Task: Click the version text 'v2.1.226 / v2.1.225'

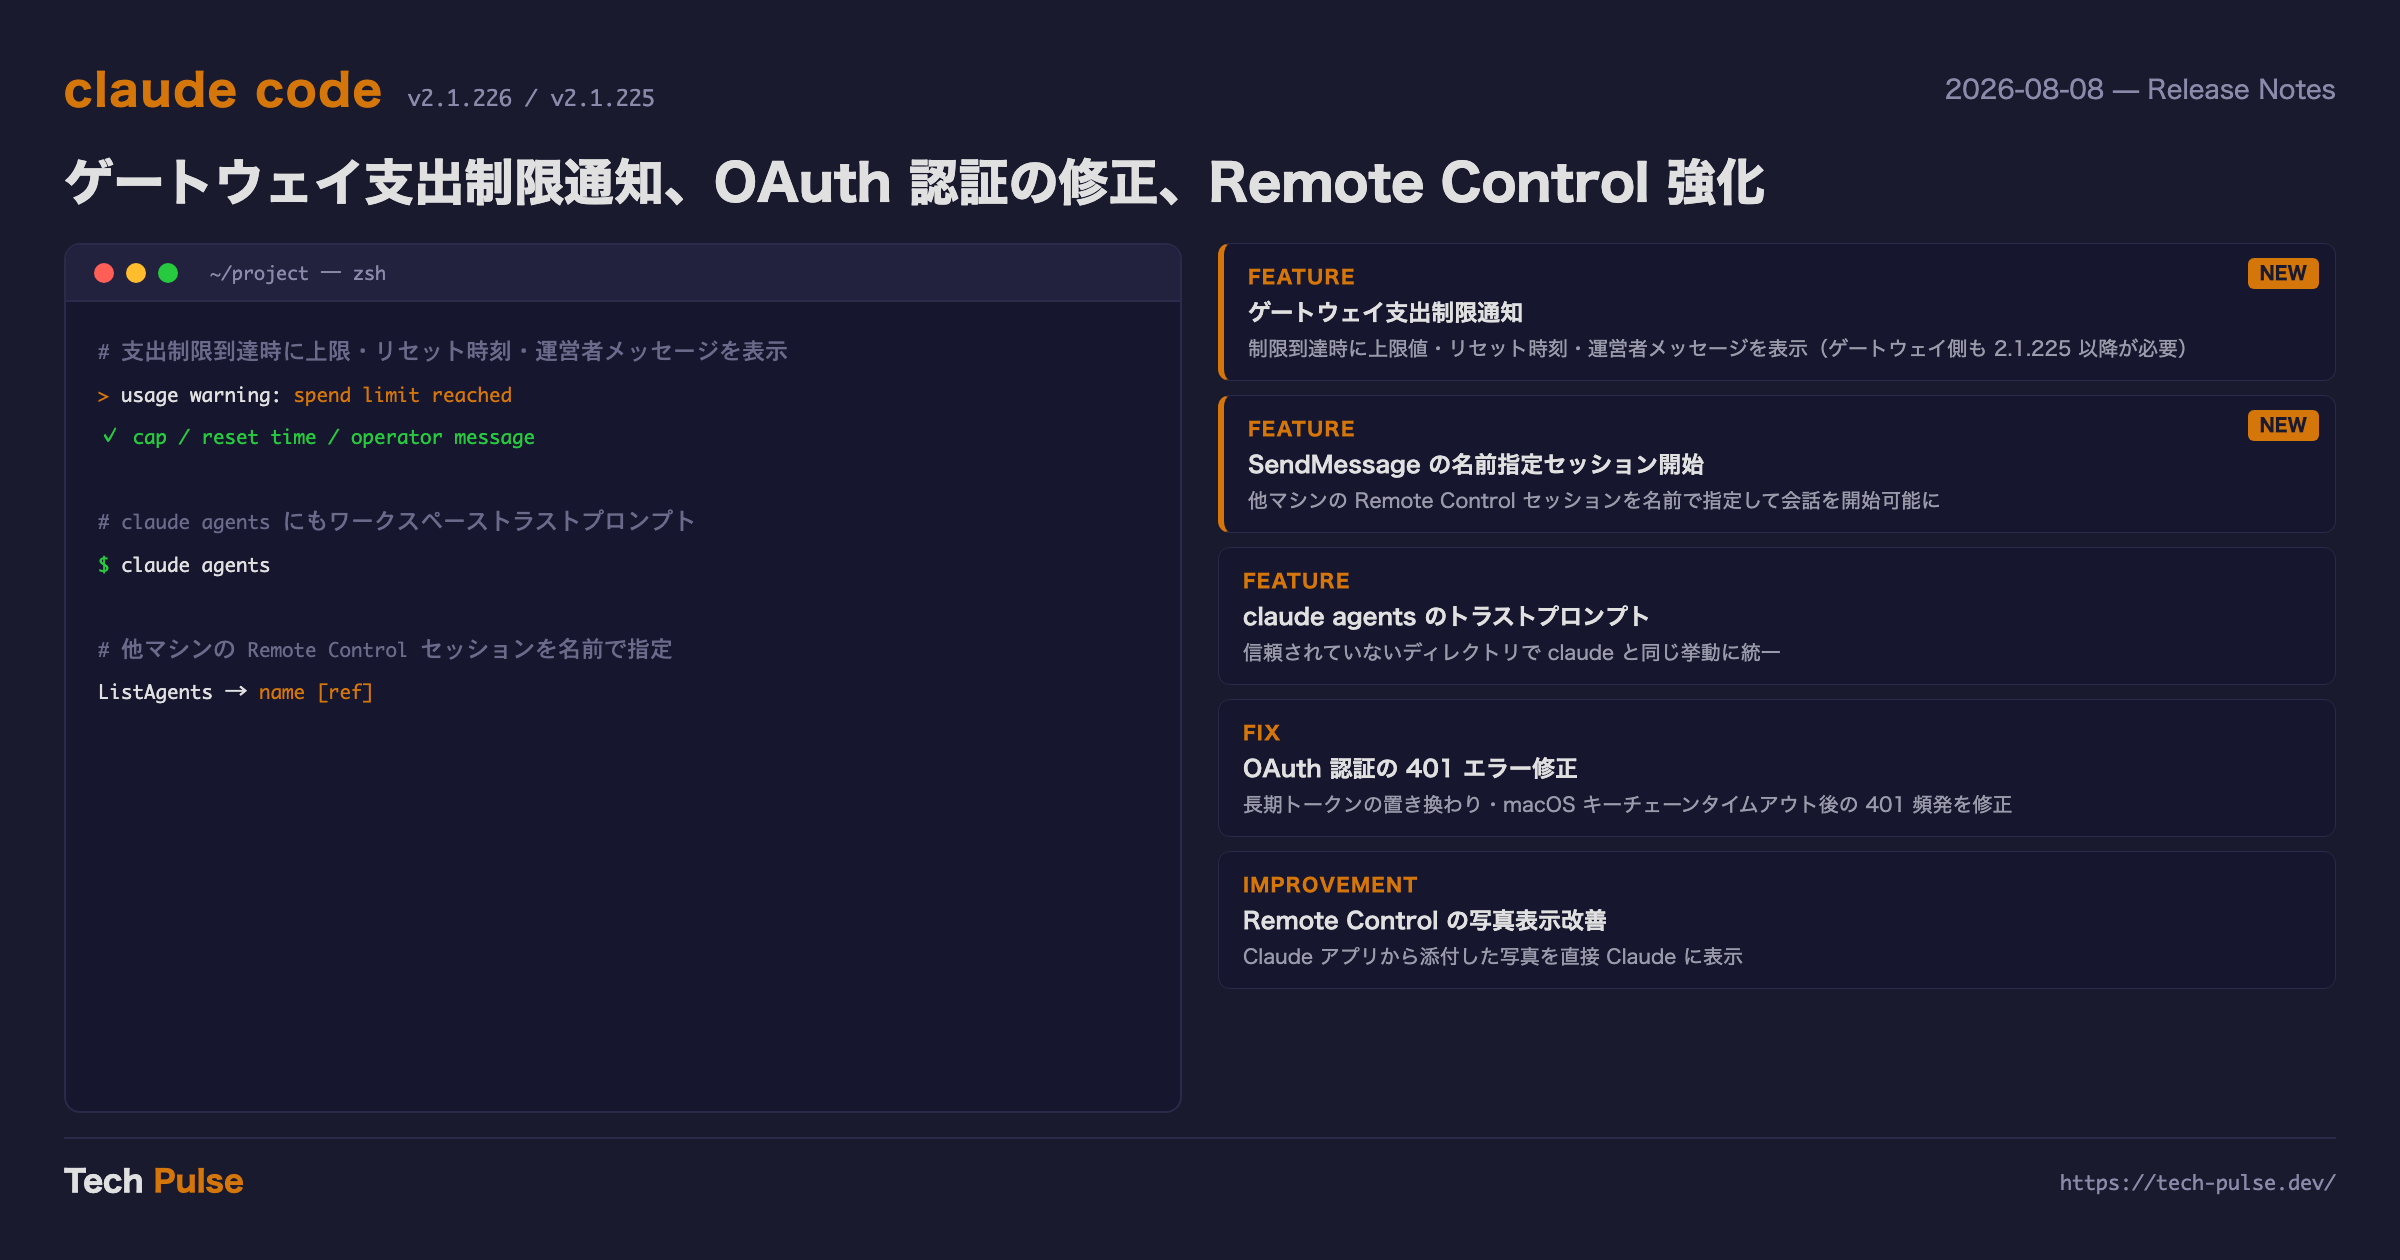Action: coord(531,98)
